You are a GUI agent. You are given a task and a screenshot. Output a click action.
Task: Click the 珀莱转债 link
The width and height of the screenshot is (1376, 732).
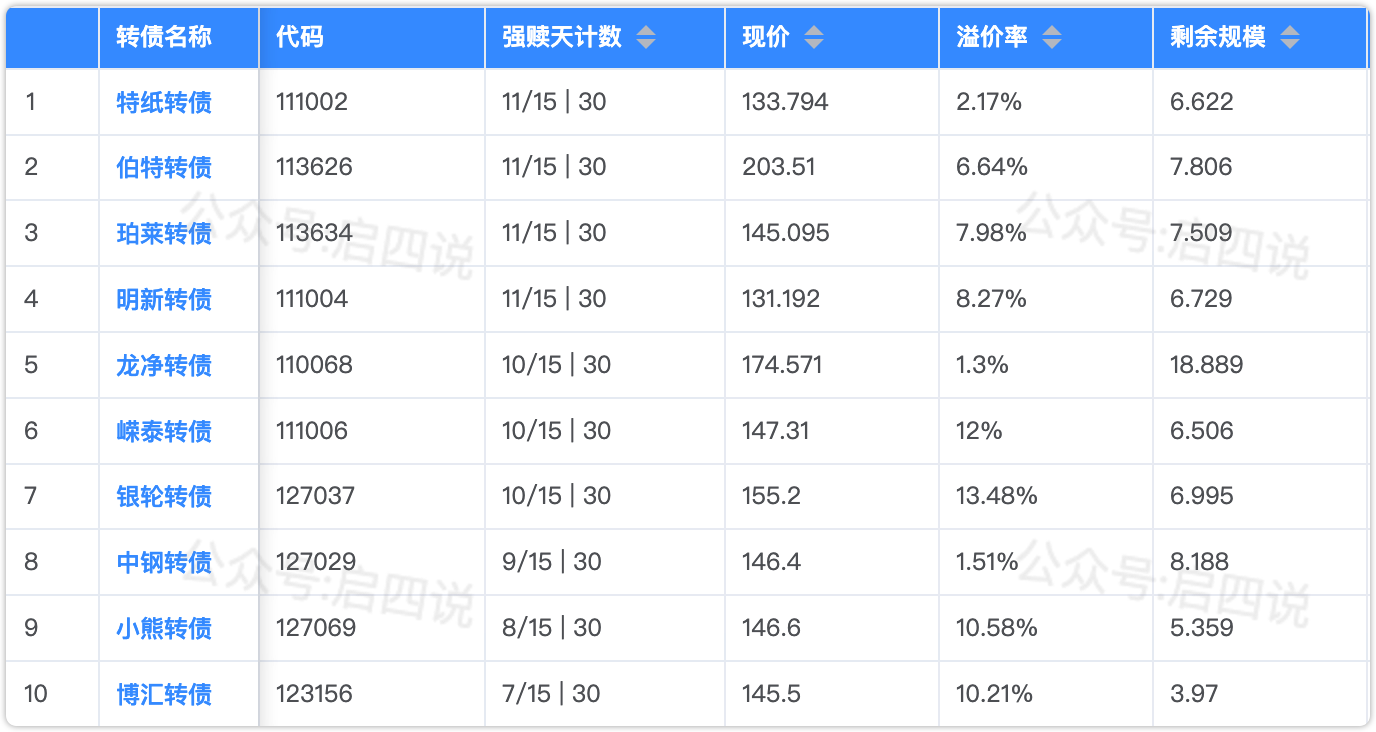point(164,233)
